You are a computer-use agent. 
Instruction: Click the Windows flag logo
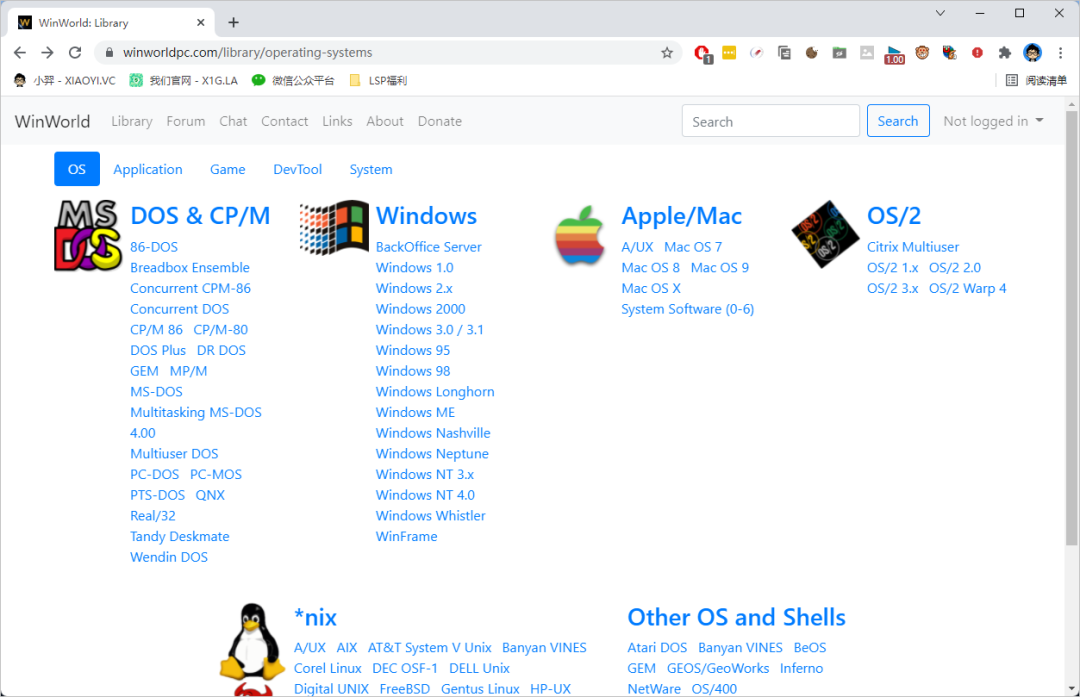click(x=334, y=227)
